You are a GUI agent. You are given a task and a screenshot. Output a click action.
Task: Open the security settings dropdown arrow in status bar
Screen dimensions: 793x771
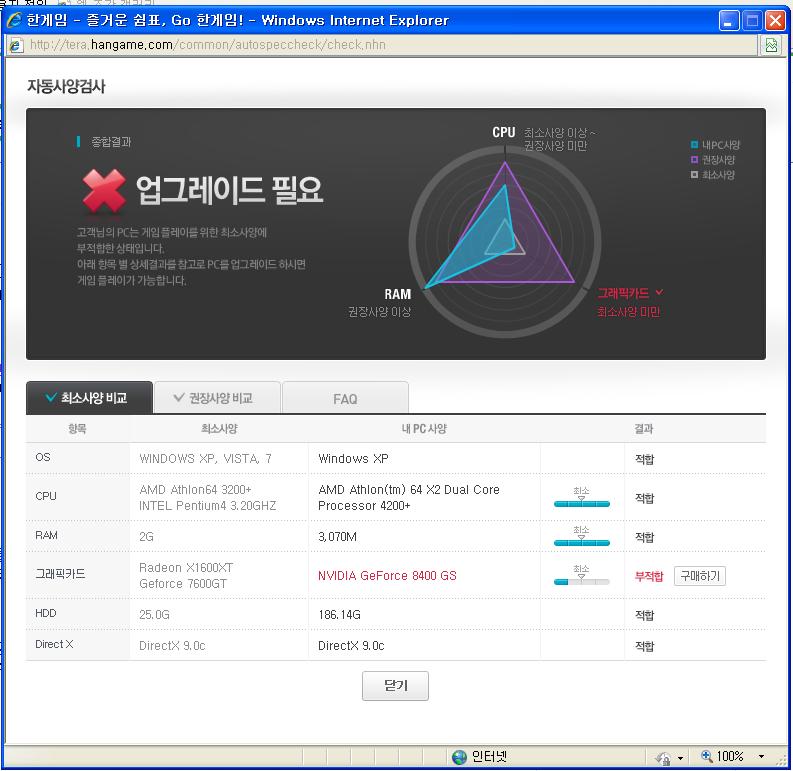[x=680, y=758]
